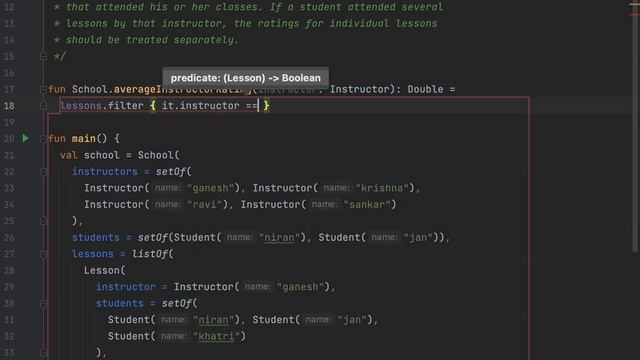Viewport: 640px width, 360px height.
Task: Click the Double return type on line 17
Action: tap(425, 89)
